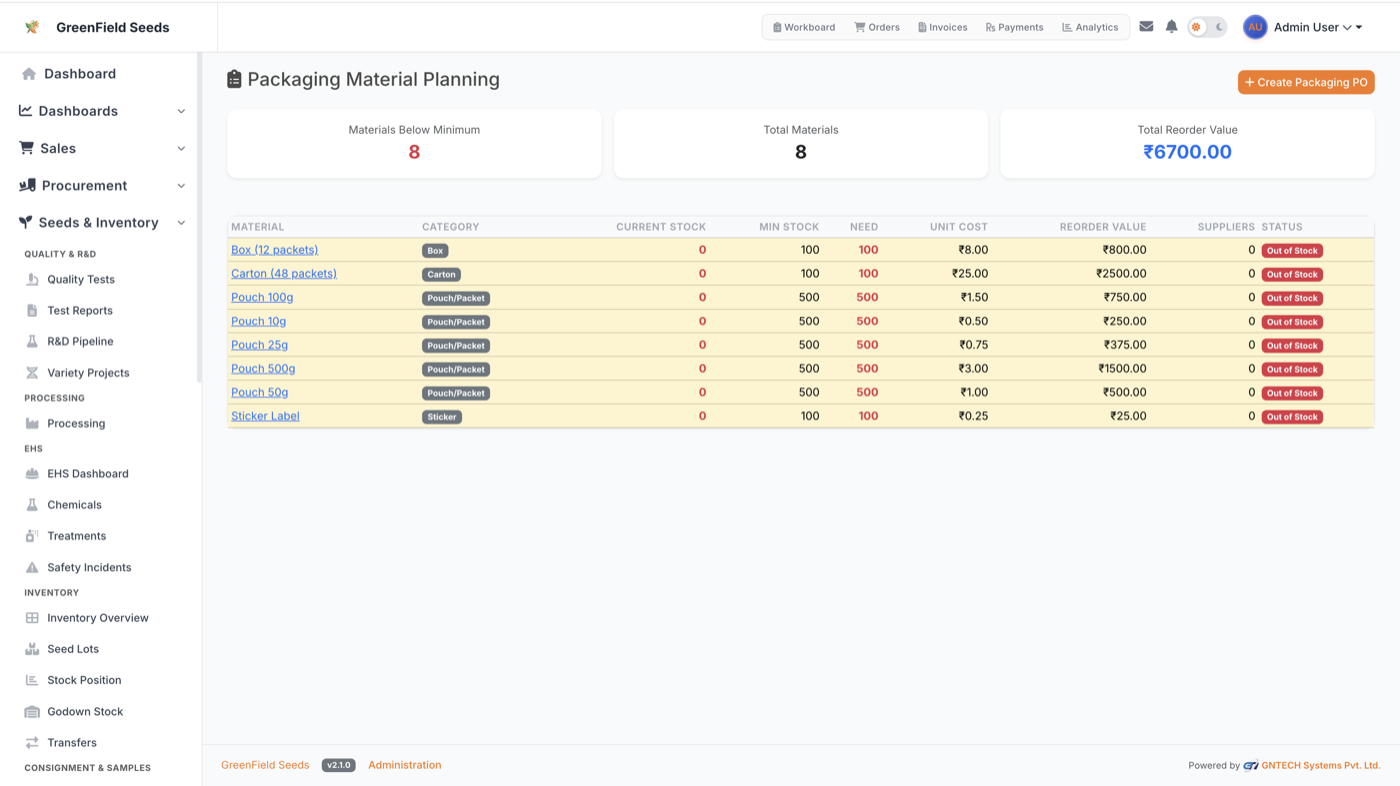Screen dimensions: 1400x786
Task: Click the Total Reorder Value ₹6700.00
Action: pos(1187,152)
